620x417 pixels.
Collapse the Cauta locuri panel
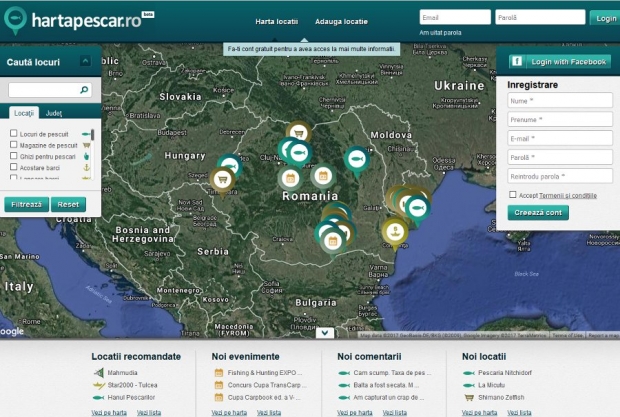pos(85,61)
